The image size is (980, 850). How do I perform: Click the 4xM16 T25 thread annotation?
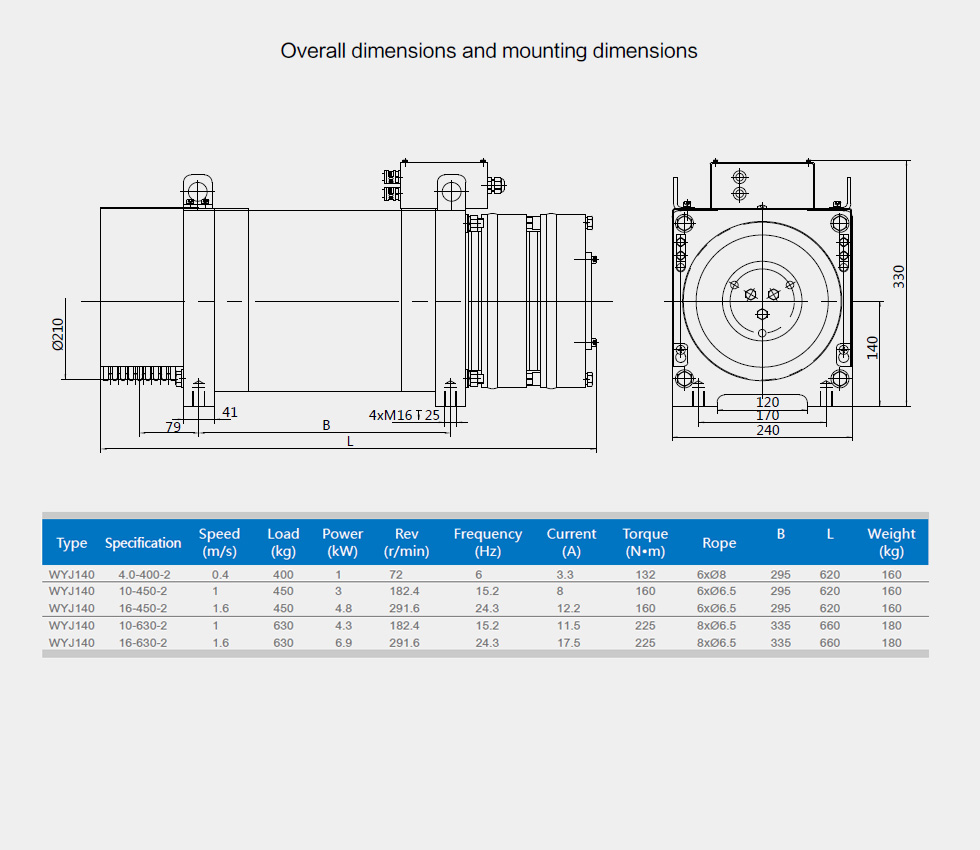404,414
